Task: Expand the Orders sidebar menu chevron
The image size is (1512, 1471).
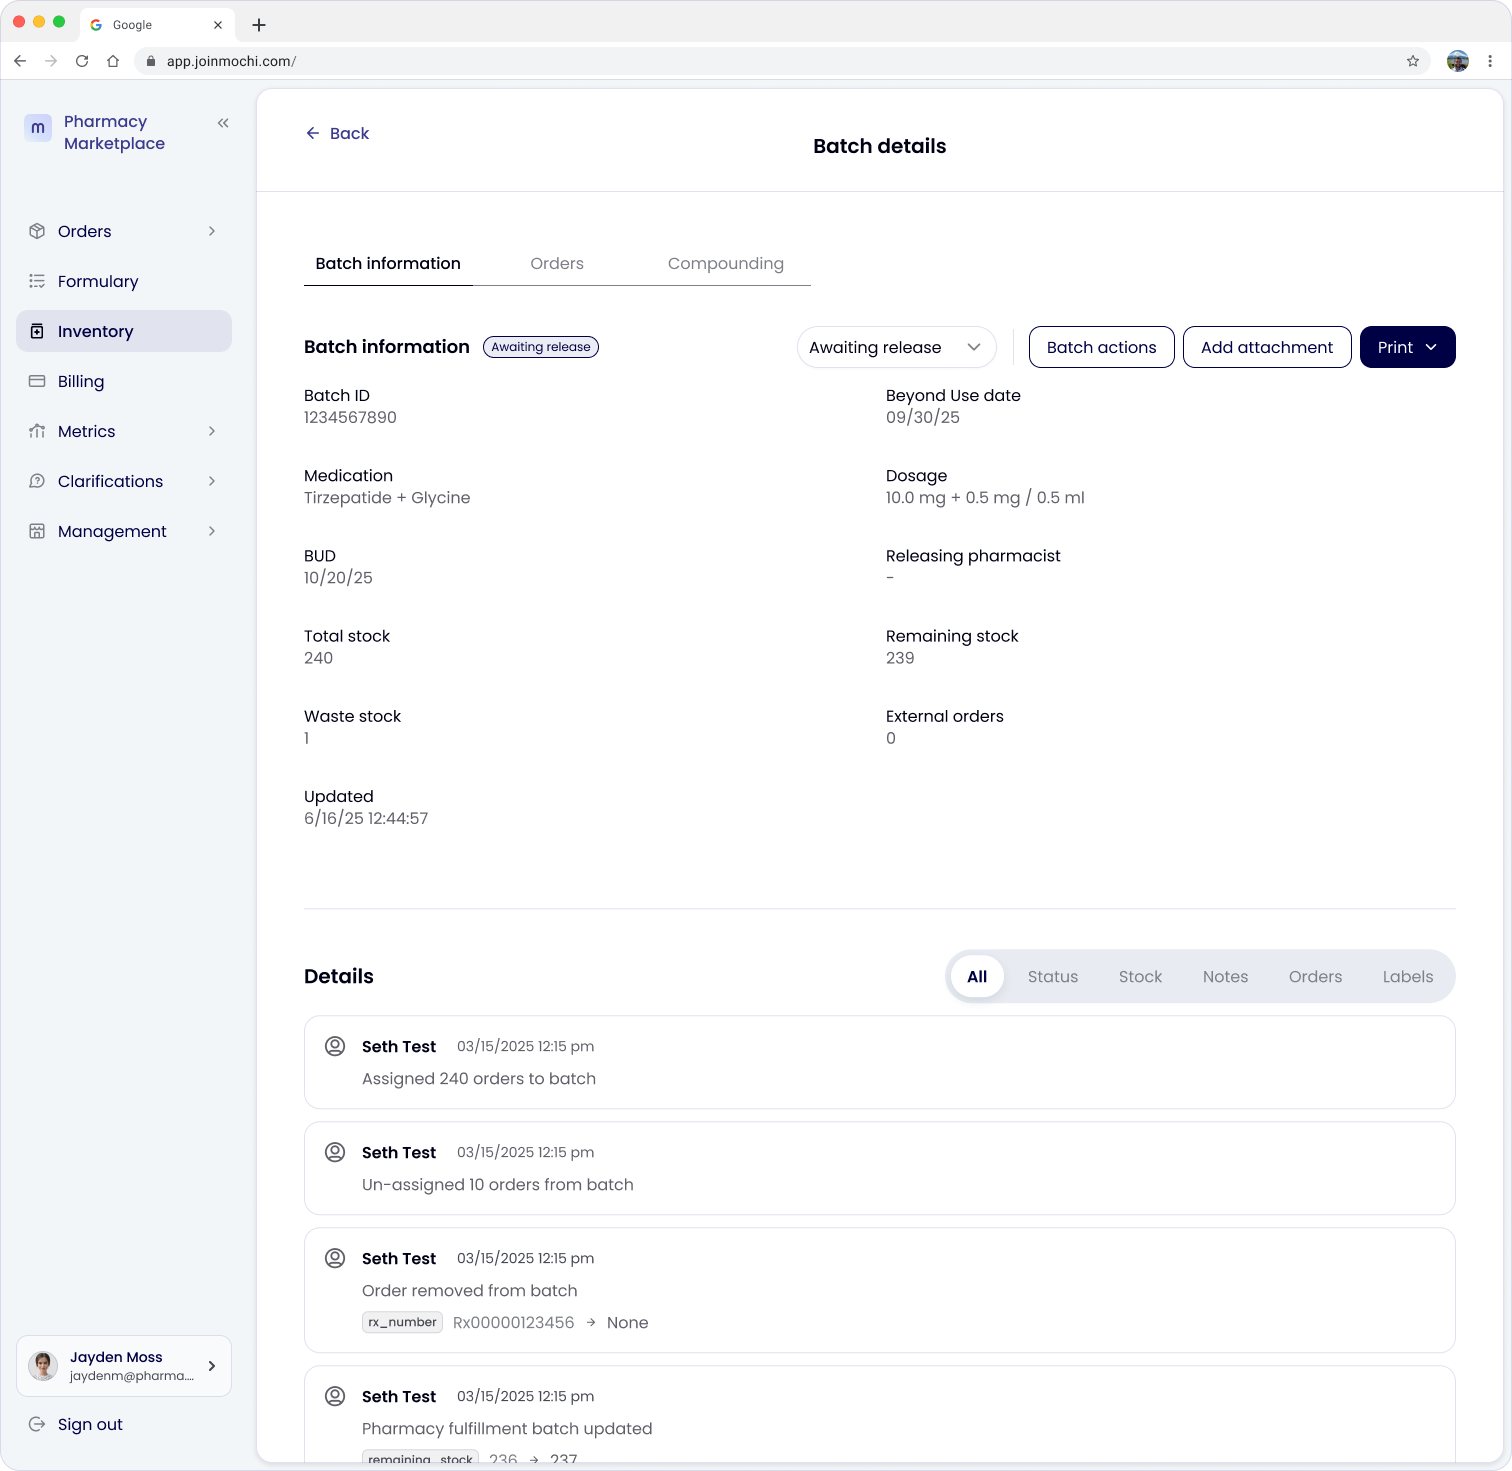Action: [x=212, y=231]
